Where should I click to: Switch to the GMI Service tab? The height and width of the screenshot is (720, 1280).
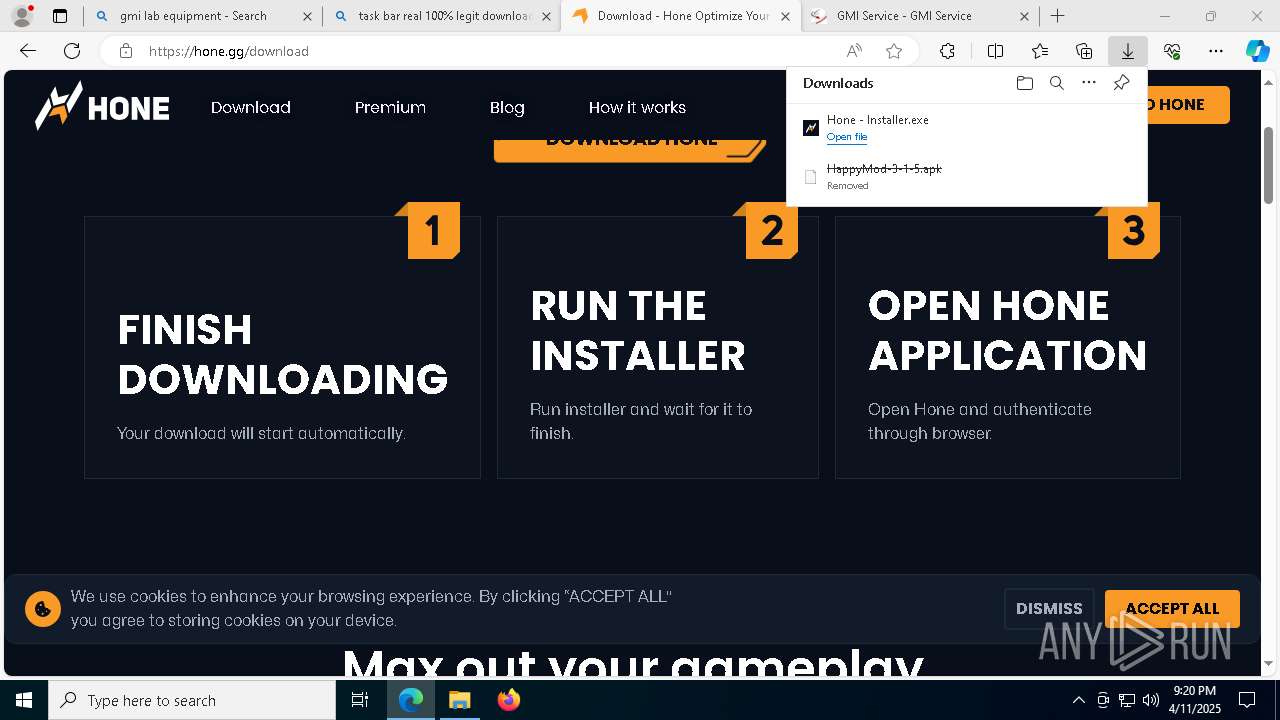[919, 16]
